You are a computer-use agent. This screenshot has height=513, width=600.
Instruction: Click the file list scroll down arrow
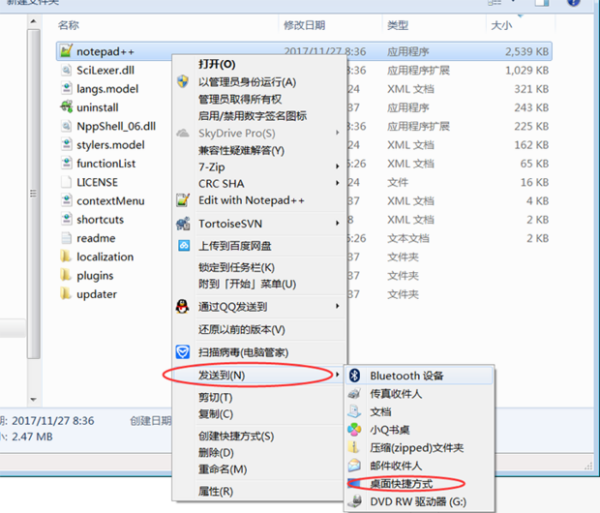[33, 399]
